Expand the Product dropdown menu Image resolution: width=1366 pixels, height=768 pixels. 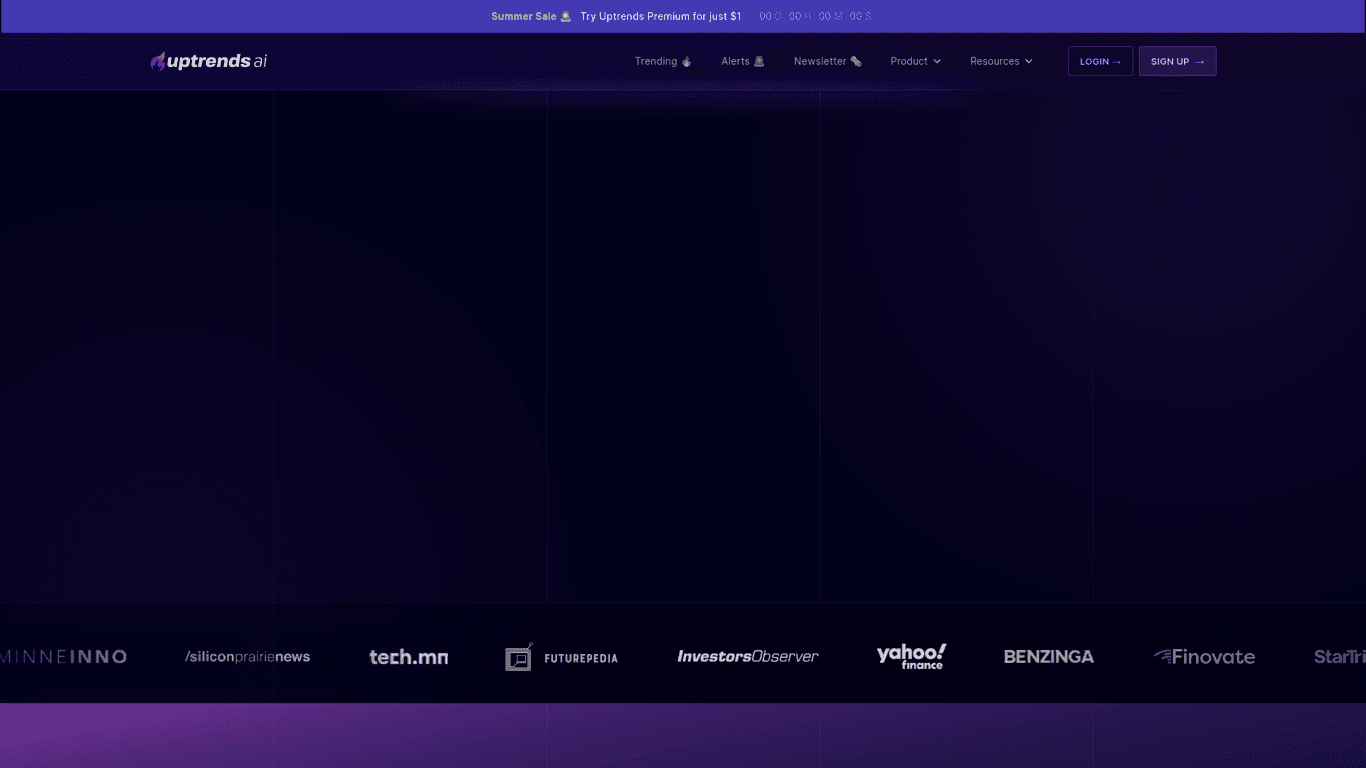pyautogui.click(x=915, y=62)
